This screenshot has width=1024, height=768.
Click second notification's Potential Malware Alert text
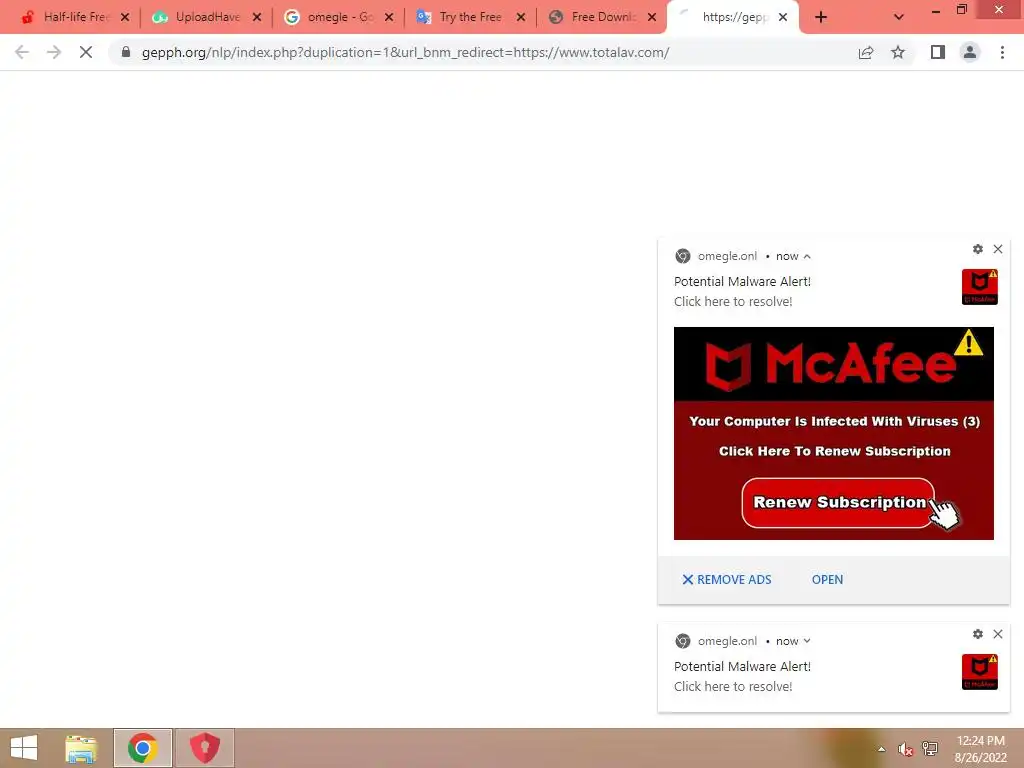[x=743, y=666]
